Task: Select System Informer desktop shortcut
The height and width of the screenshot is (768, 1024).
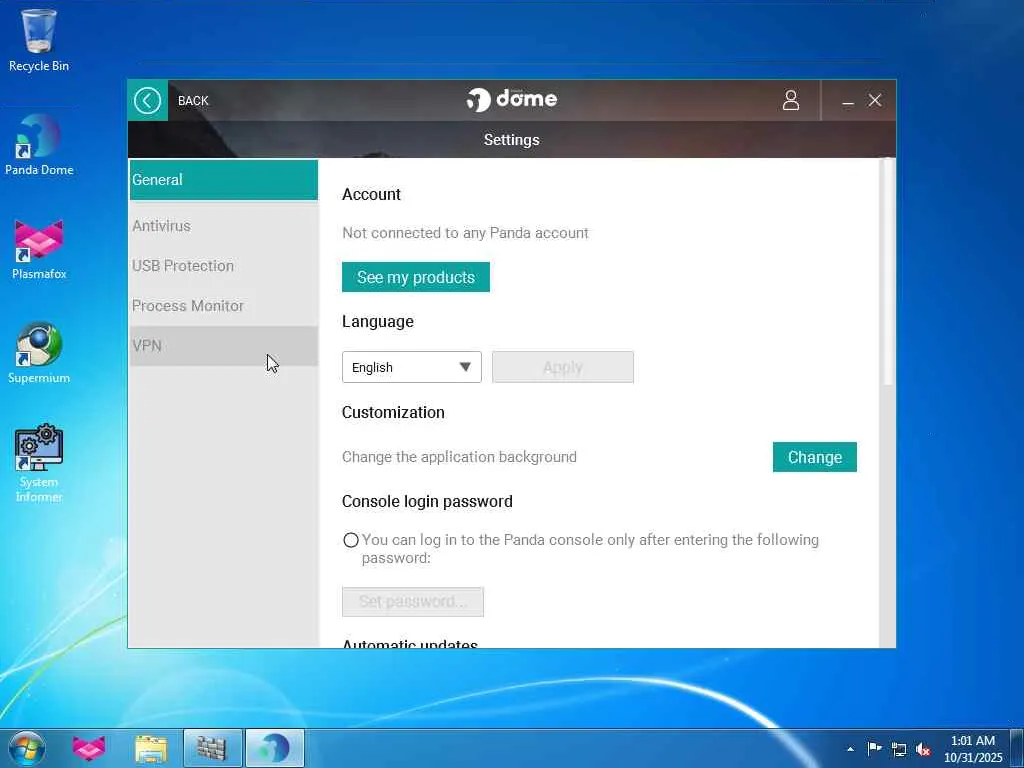Action: point(39,463)
